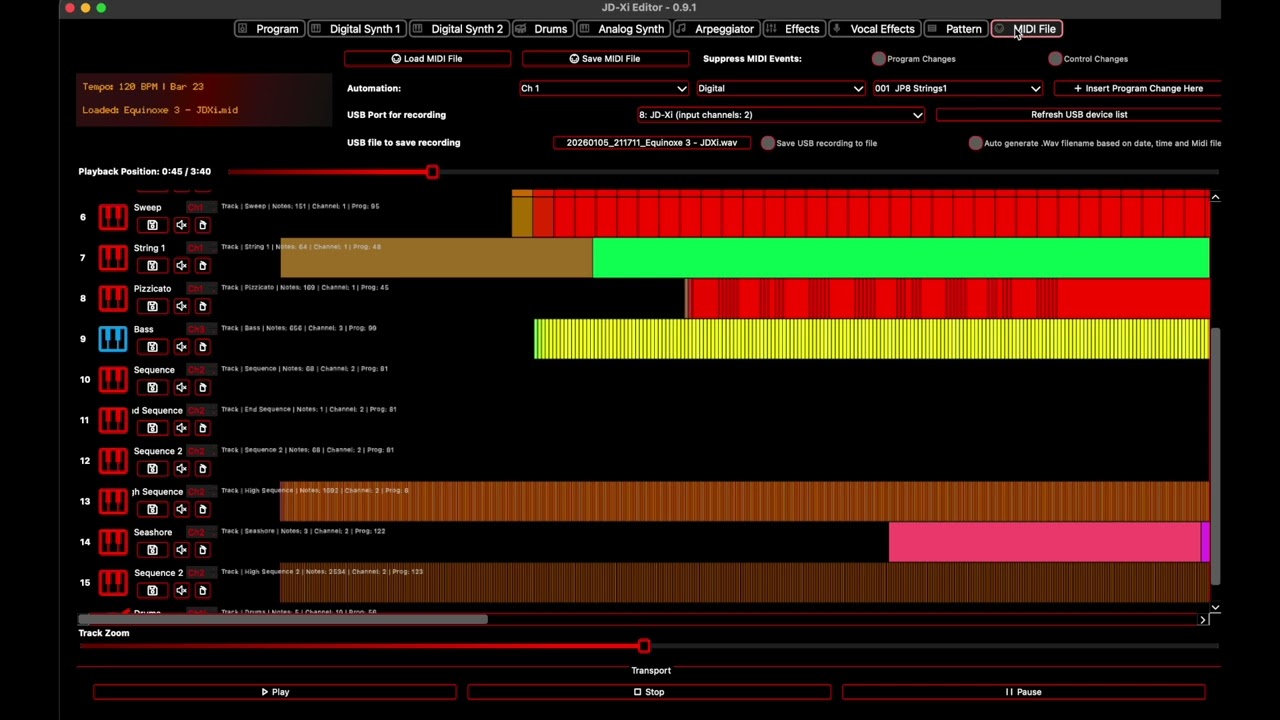This screenshot has height=720, width=1280.
Task: Switch to the Digital Synth 1 tab
Action: pos(355,29)
